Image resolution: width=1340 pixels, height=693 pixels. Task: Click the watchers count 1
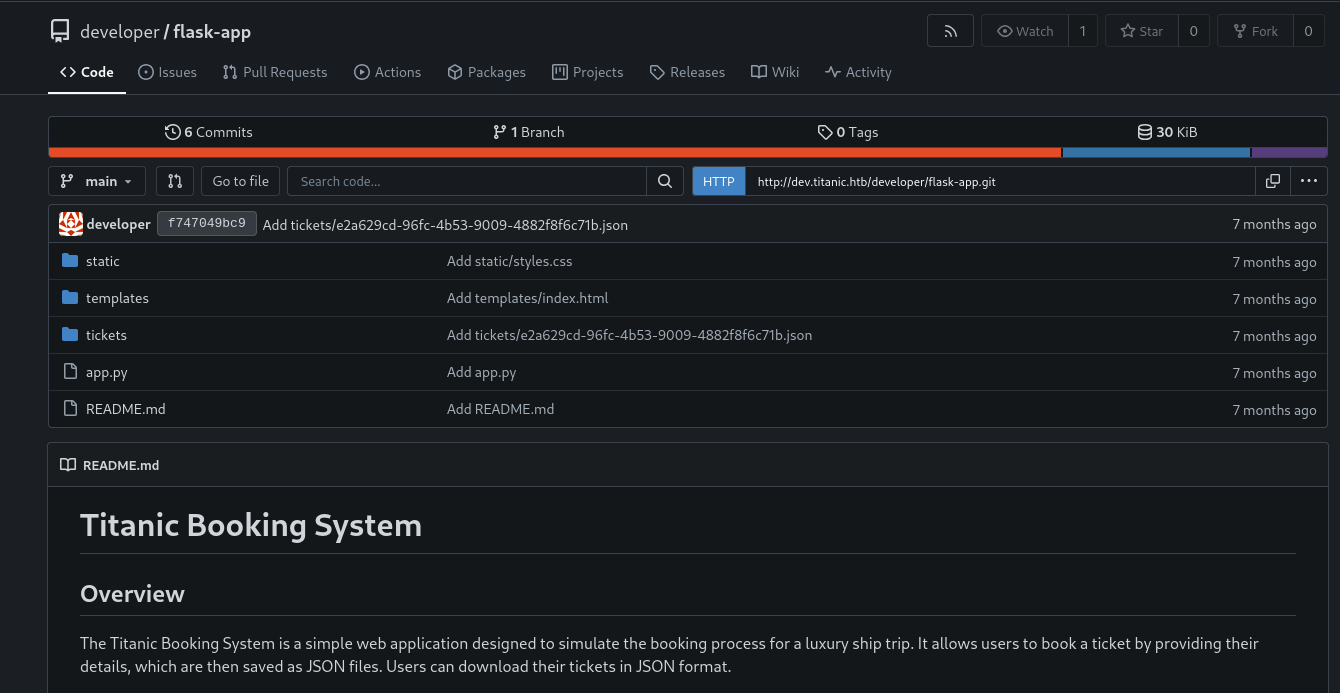pyautogui.click(x=1082, y=31)
